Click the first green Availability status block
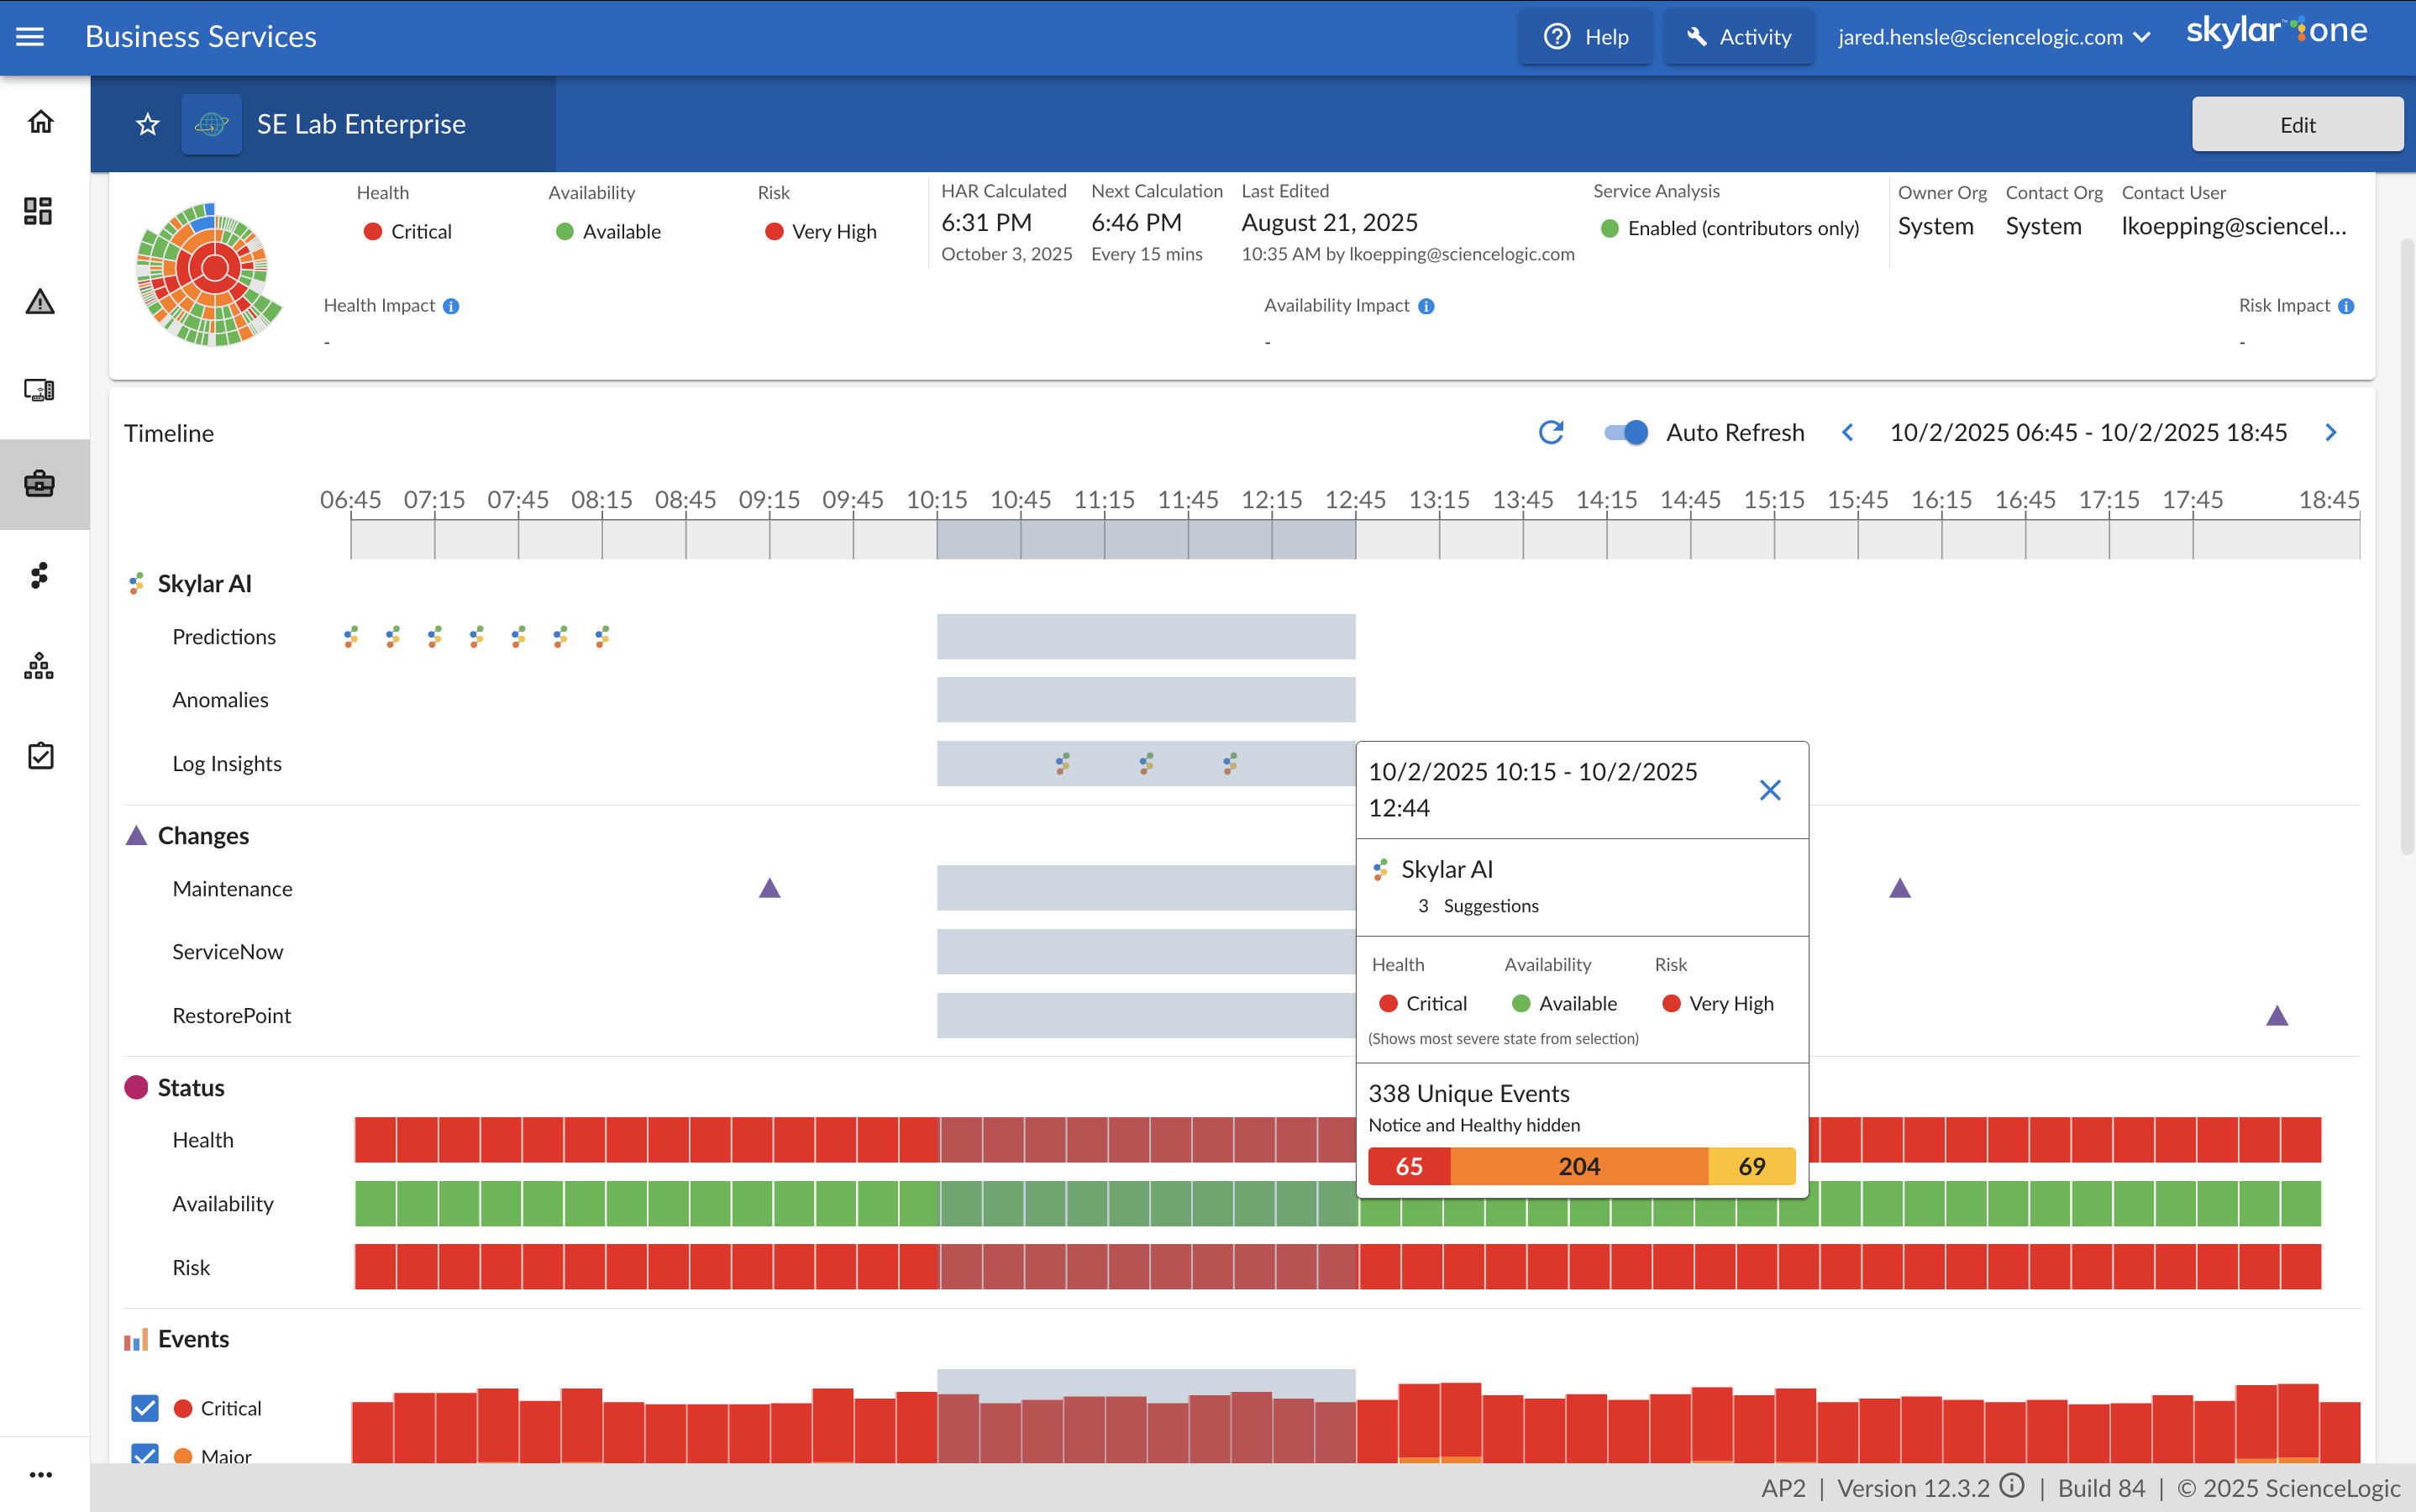 375,1204
